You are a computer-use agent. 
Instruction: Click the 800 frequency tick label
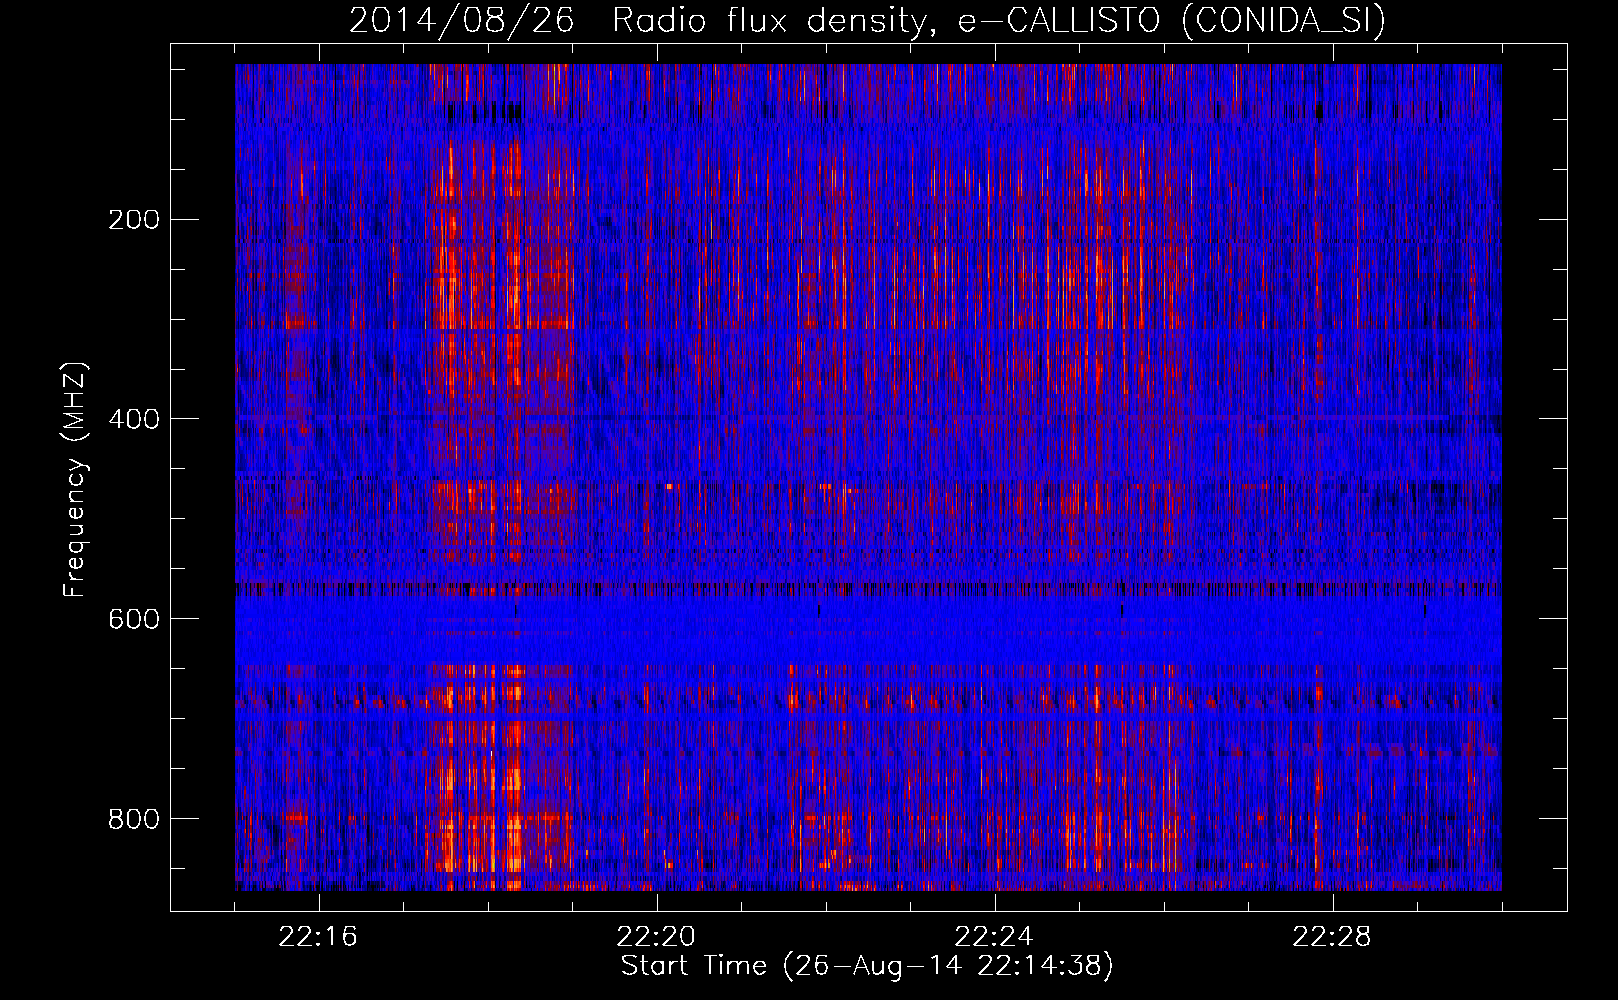tap(134, 819)
